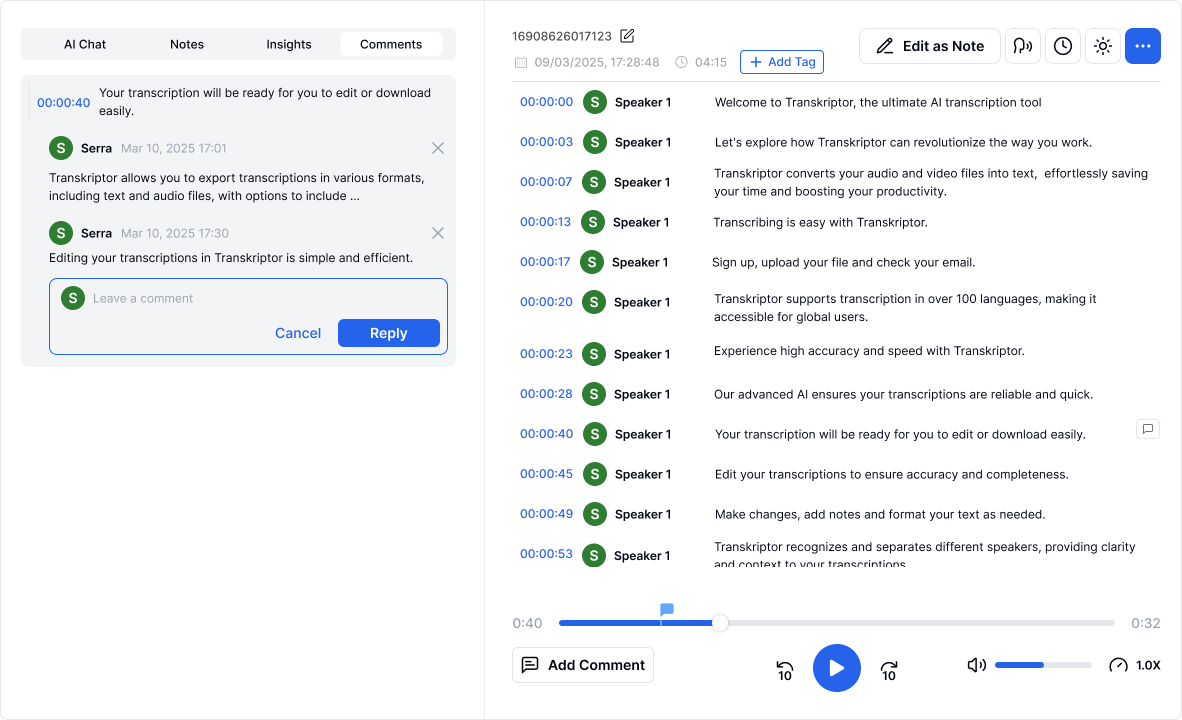Click the 00:00:49 transcript timestamp
1182x720 pixels.
coord(547,513)
